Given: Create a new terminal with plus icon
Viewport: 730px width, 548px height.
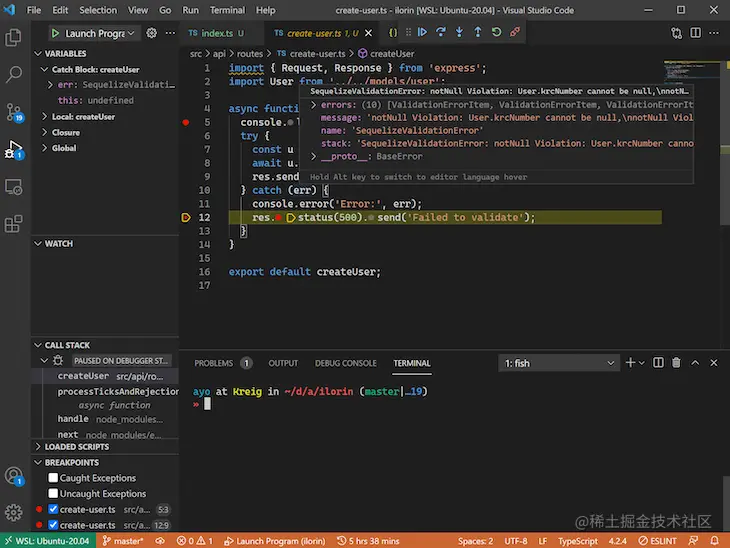Looking at the screenshot, I should [x=630, y=363].
